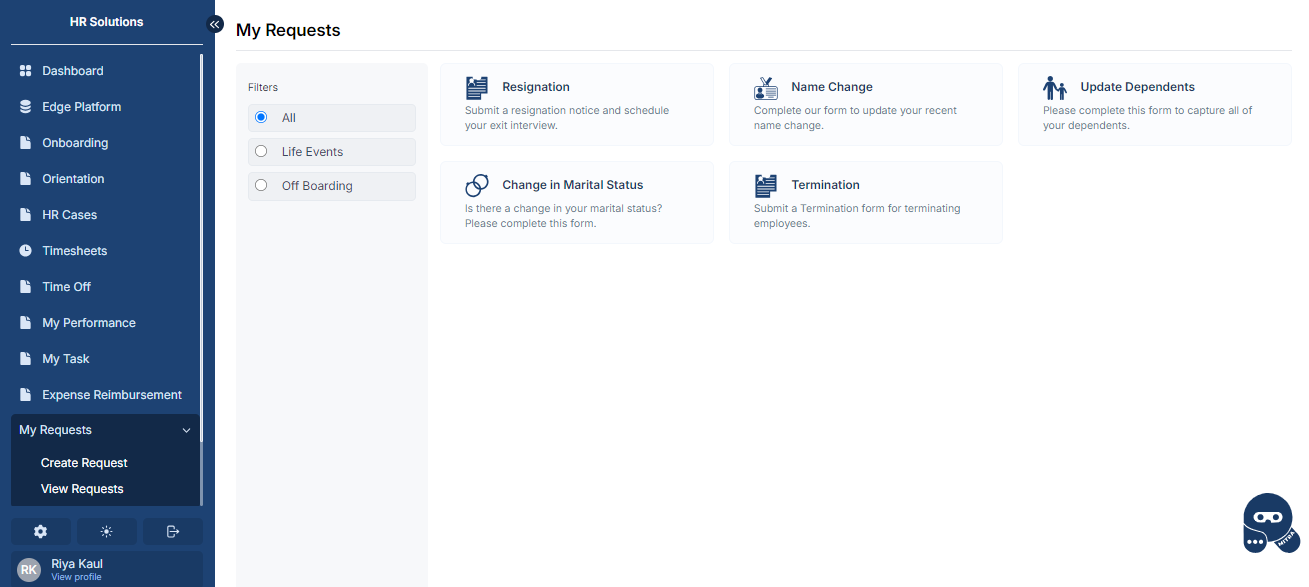Collapse the sidebar with the double-chevron button
This screenshot has width=1309, height=587.
(x=214, y=24)
